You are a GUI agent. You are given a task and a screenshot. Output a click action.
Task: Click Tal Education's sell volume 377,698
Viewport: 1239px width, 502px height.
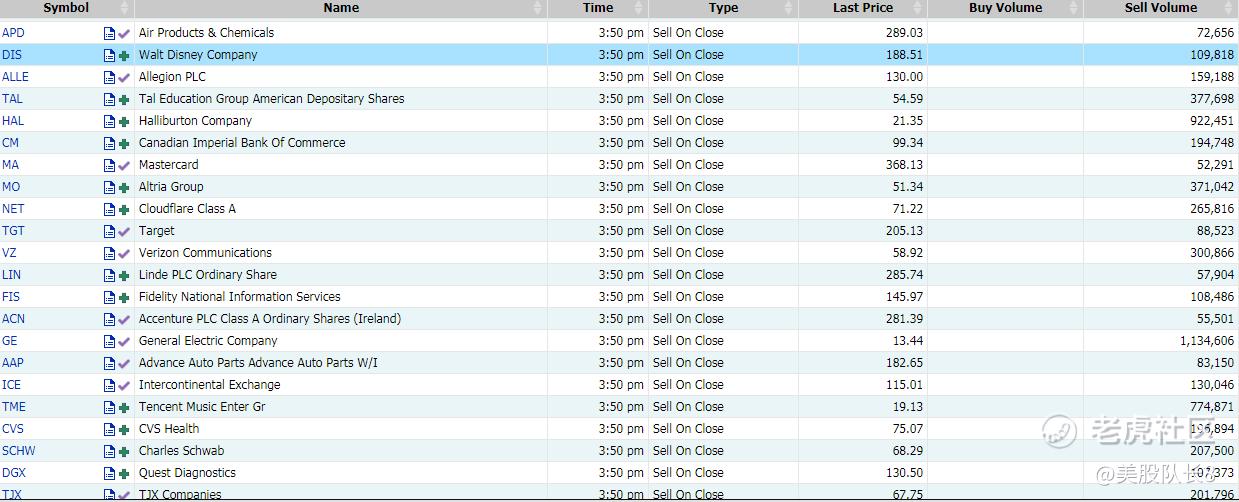click(1212, 99)
